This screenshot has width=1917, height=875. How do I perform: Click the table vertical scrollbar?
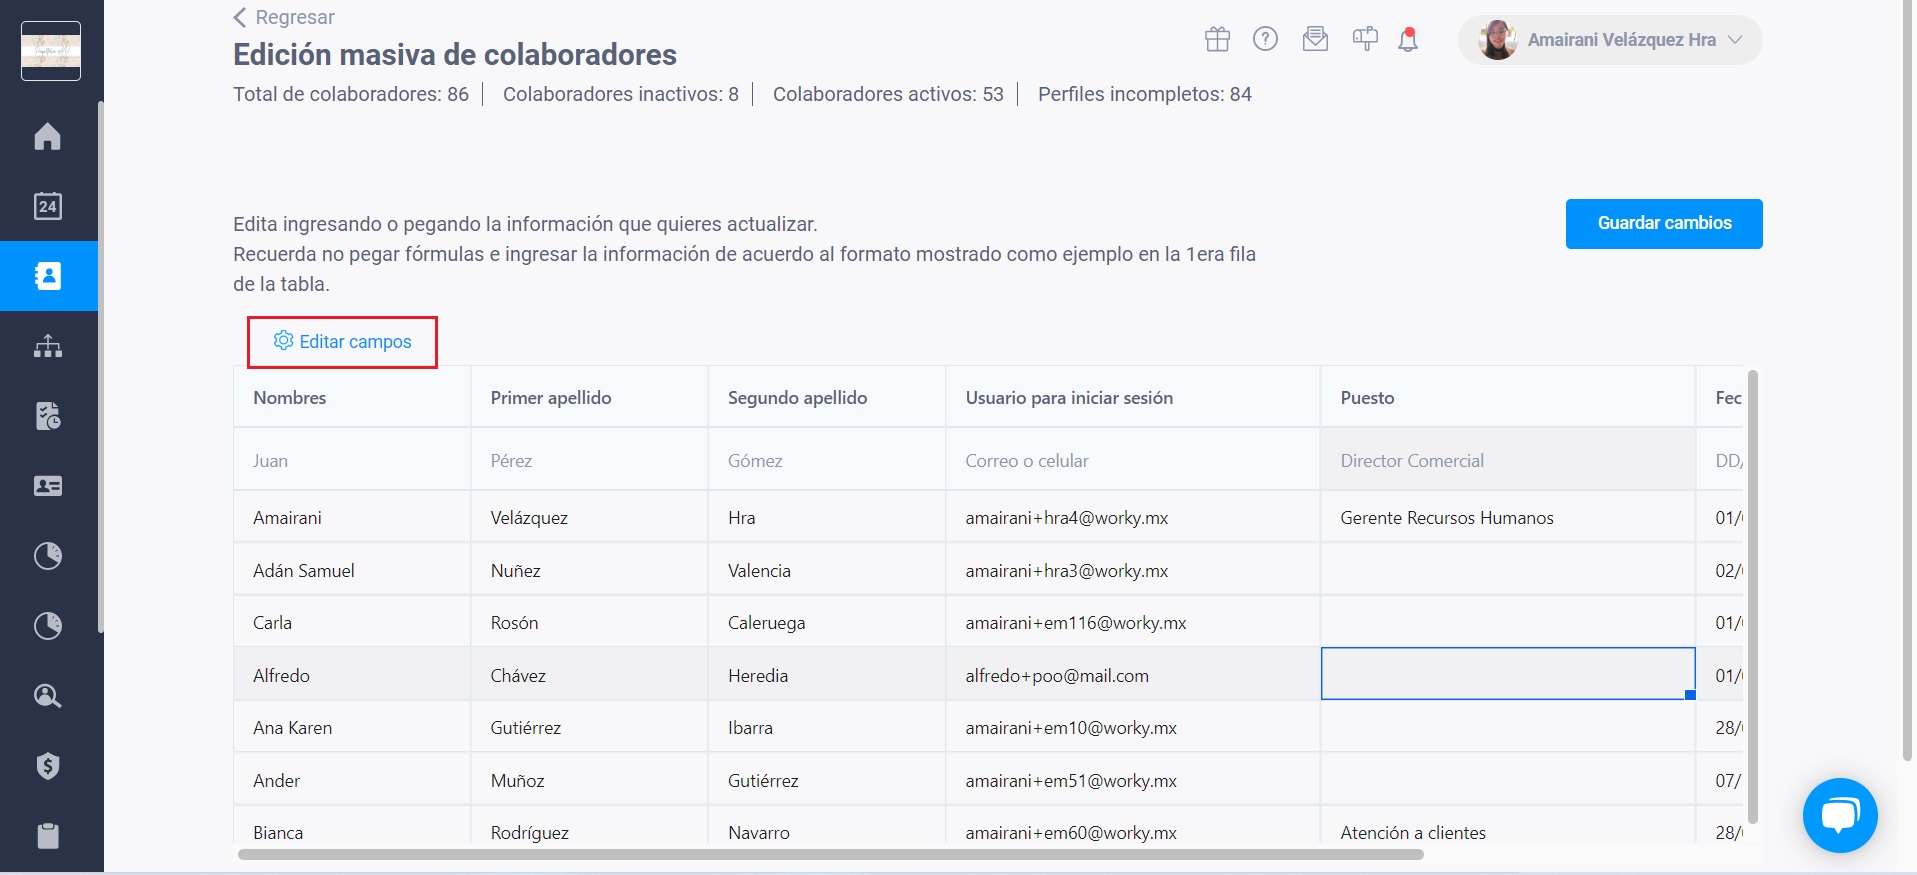coord(1752,598)
